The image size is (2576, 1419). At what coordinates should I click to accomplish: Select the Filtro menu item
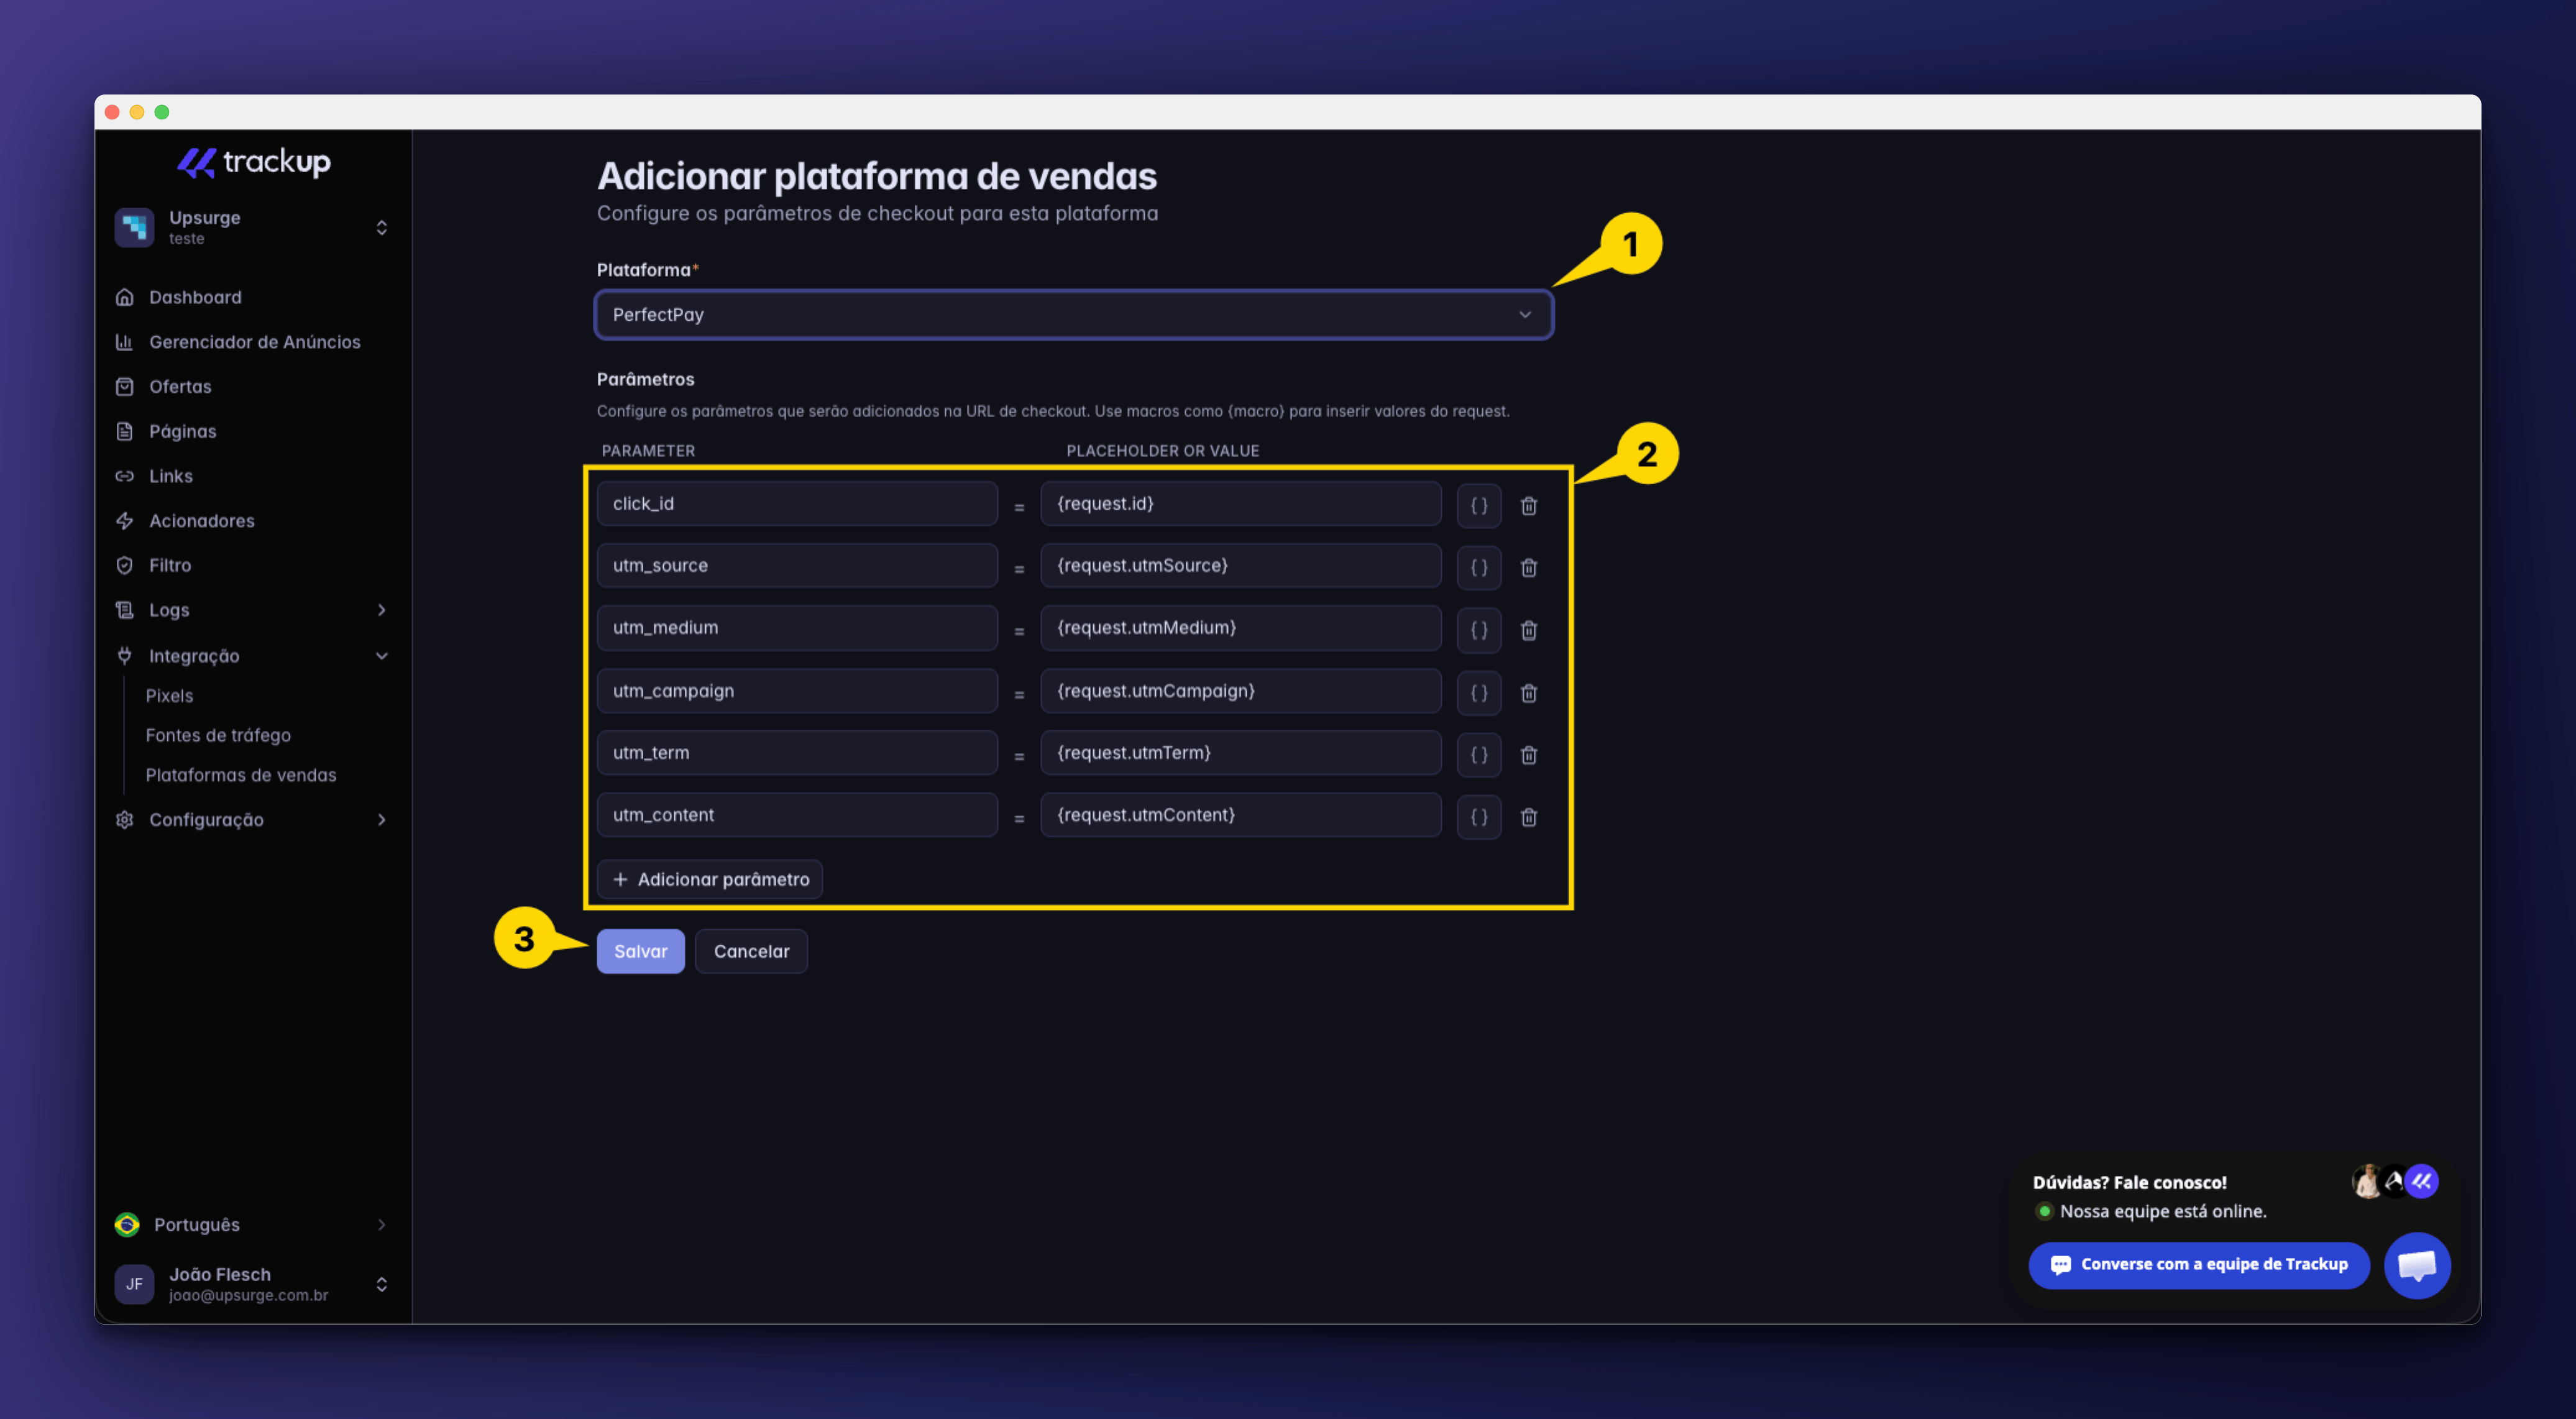click(x=169, y=565)
